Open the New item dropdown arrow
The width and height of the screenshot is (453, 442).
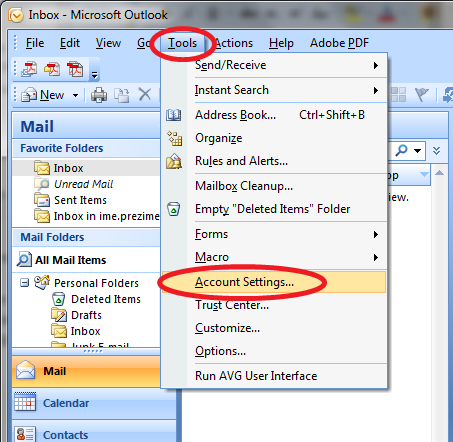coord(76,96)
